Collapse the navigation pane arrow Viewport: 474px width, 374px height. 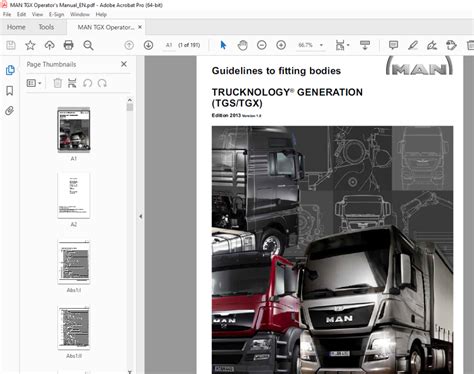tap(141, 216)
